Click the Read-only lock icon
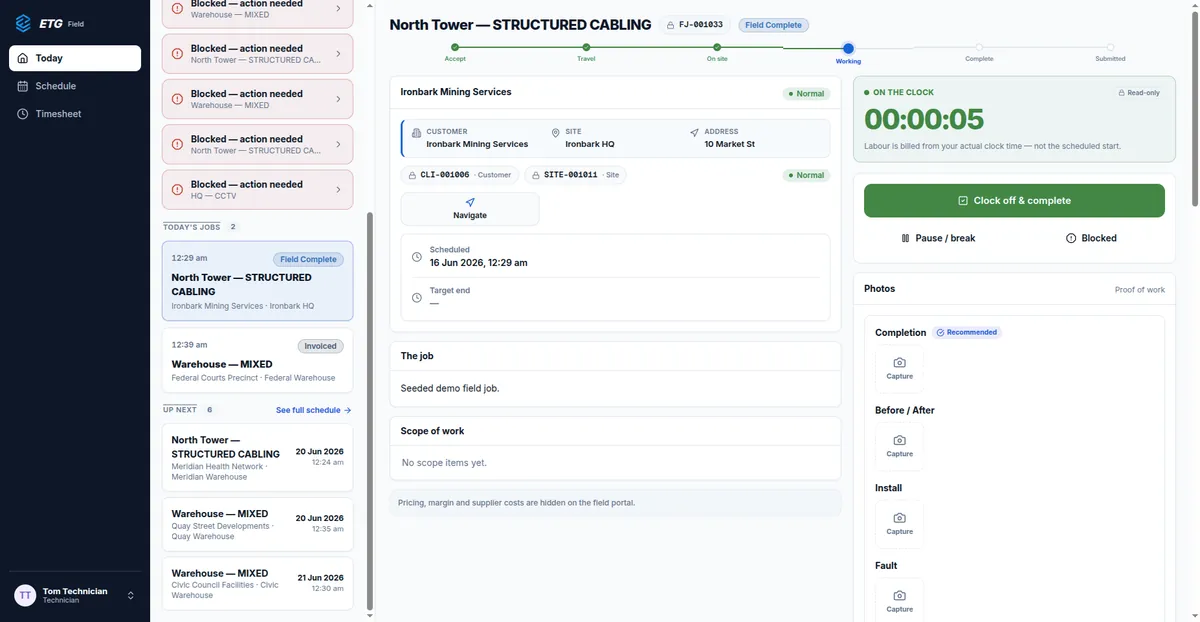The height and width of the screenshot is (622, 1200). [x=1122, y=93]
